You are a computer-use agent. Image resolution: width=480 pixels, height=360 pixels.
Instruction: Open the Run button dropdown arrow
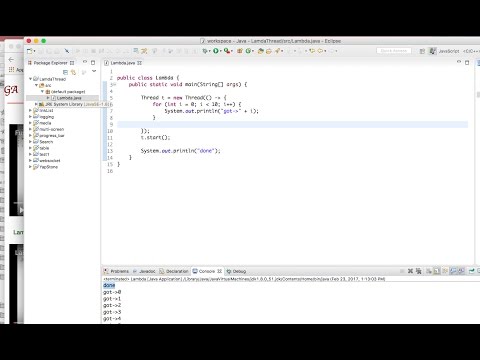(220, 51)
